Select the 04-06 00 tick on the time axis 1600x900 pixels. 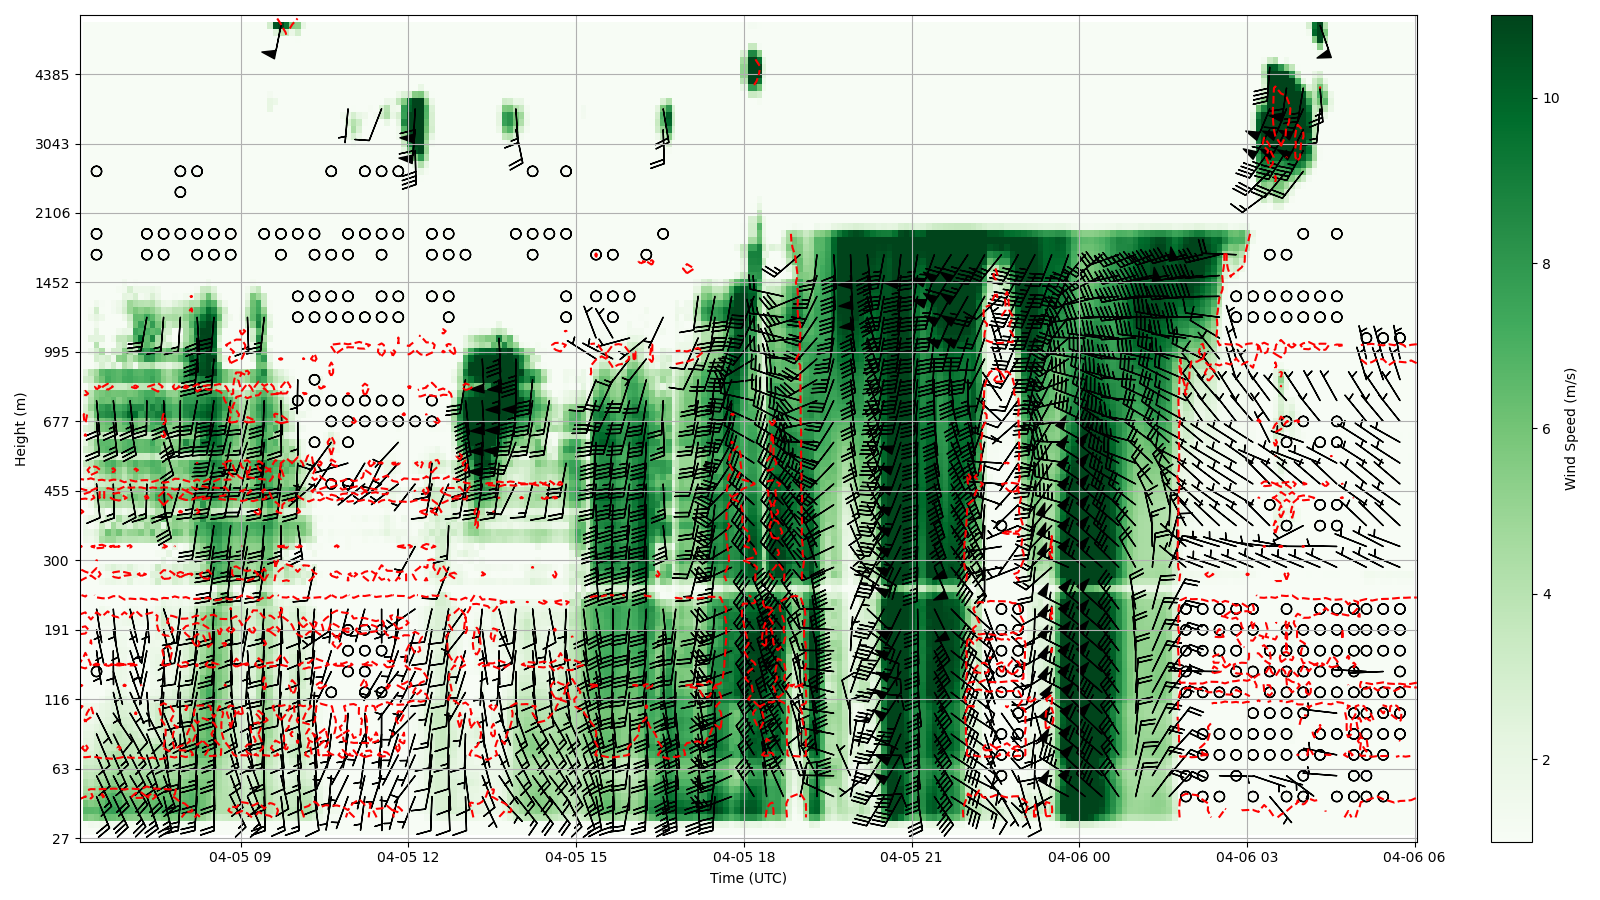(1079, 857)
